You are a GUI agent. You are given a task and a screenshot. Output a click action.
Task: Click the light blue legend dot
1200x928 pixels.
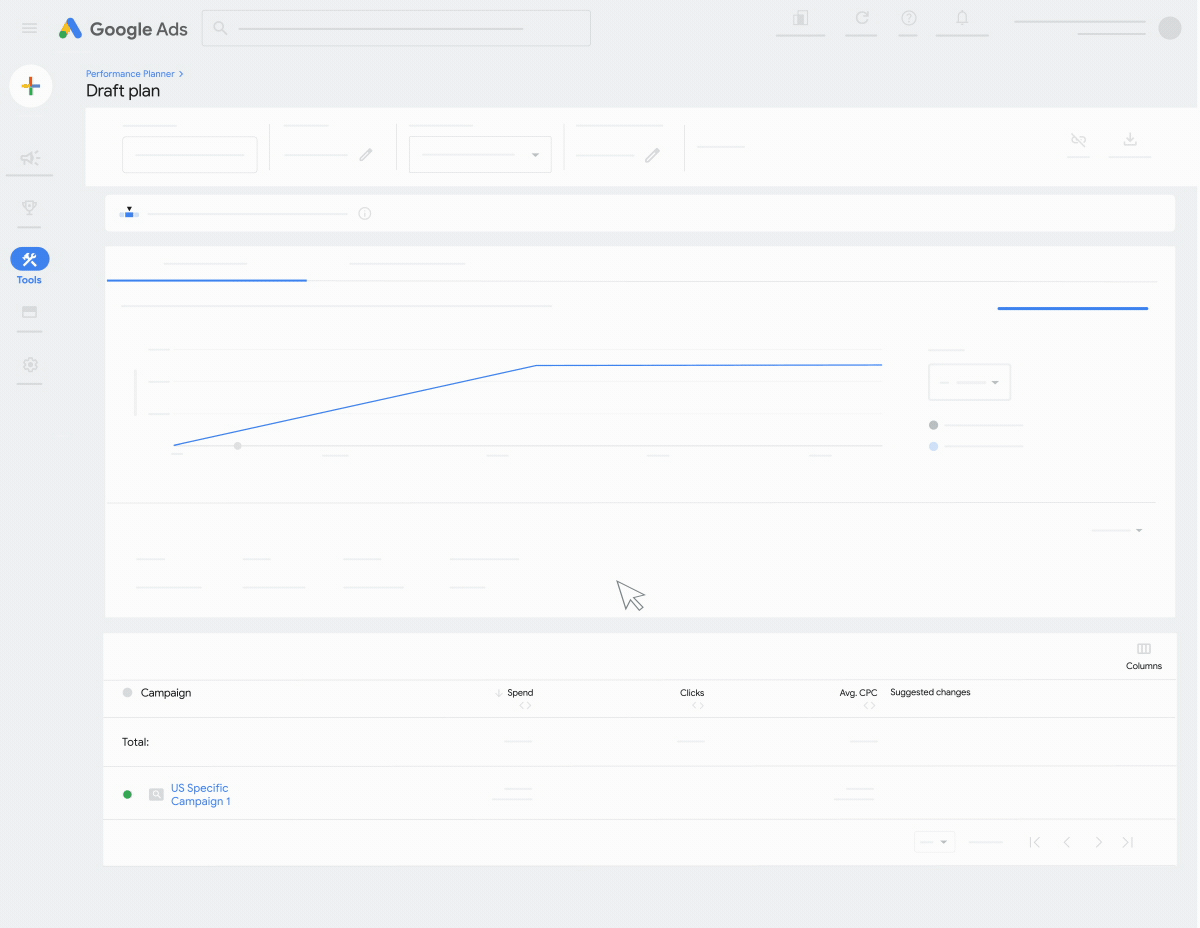(934, 447)
